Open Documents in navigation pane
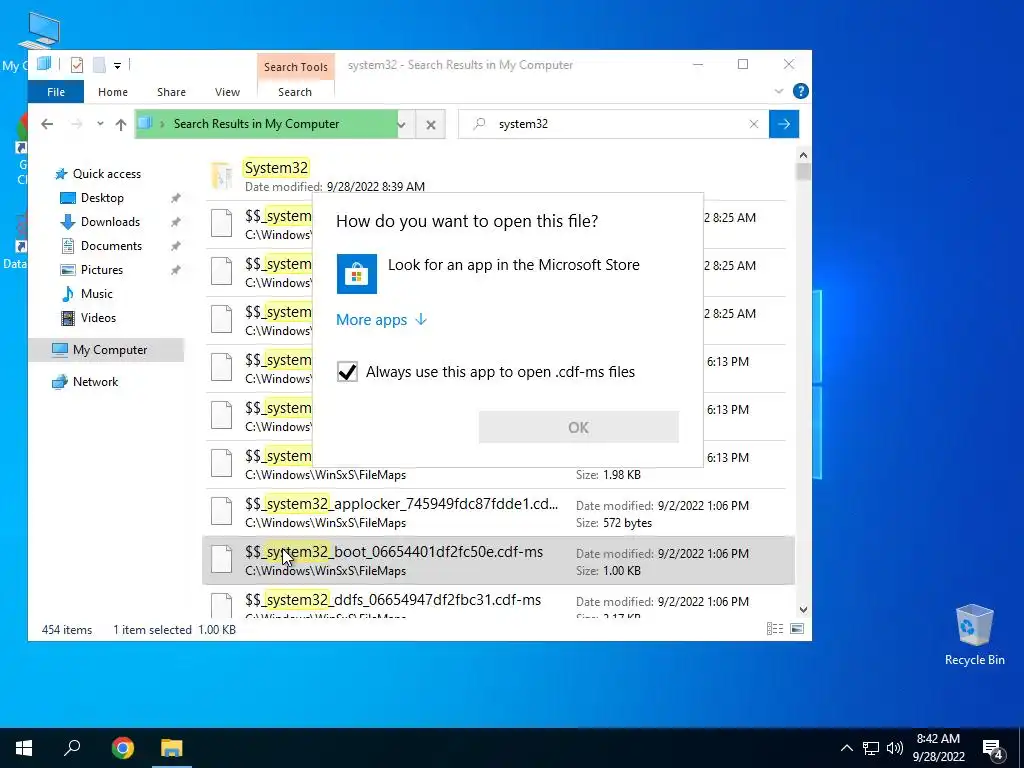This screenshot has width=1024, height=768. pyautogui.click(x=111, y=246)
